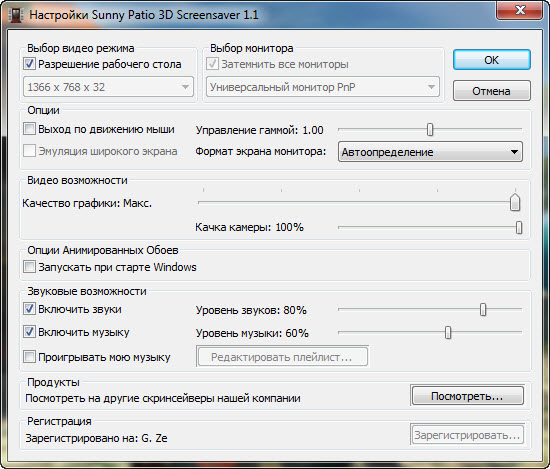Image resolution: width=550 pixels, height=469 pixels.
Task: Click the Качество графики slider thumb
Action: 515,202
